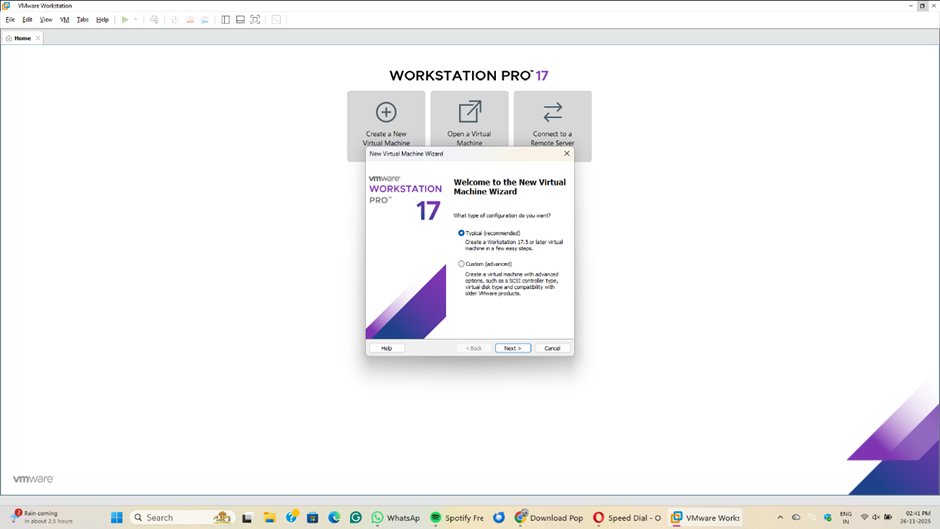This screenshot has height=529, width=940.
Task: Select the Custom (advanced) radio option
Action: tap(461, 264)
